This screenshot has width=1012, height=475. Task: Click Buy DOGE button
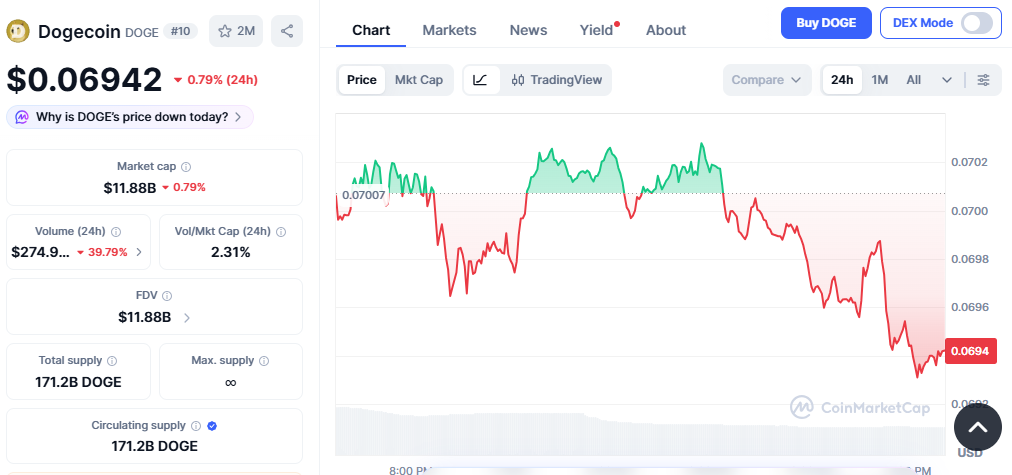tap(826, 23)
